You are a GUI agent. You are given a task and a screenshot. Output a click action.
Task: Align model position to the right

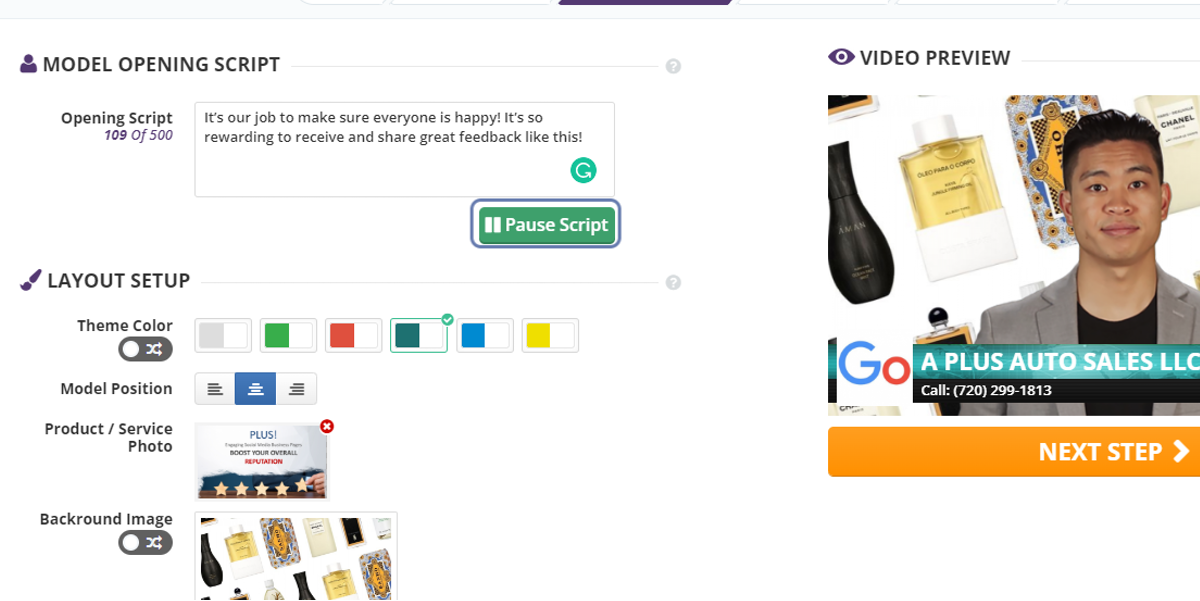296,389
